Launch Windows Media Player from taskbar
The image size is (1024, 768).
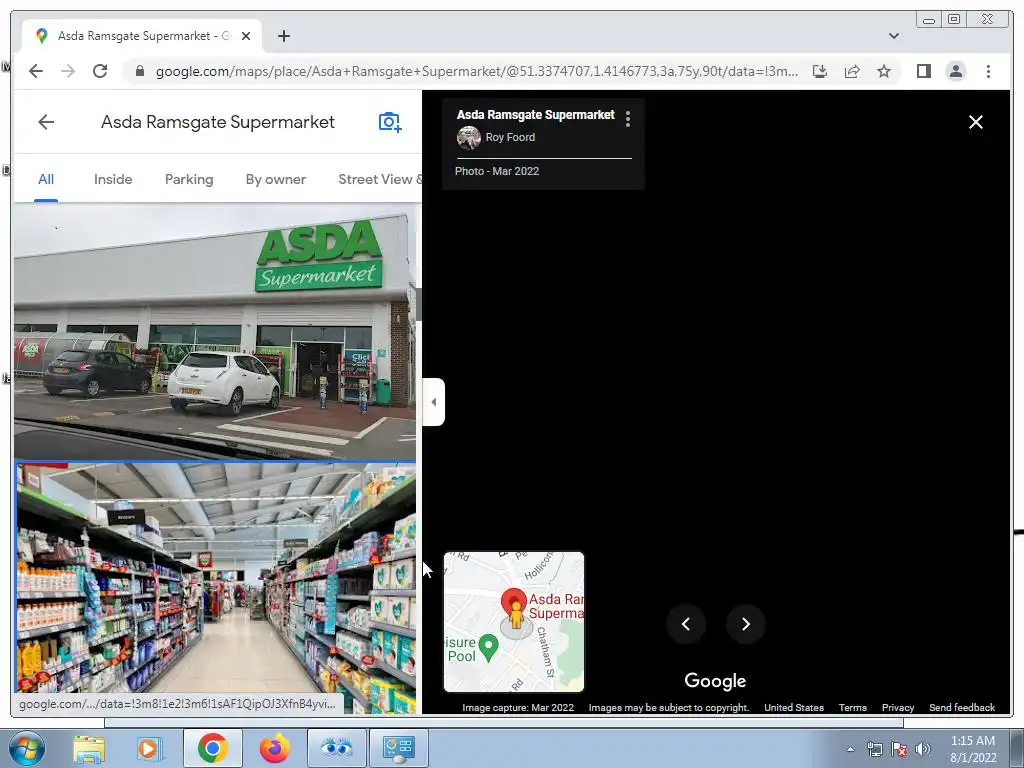(x=149, y=748)
